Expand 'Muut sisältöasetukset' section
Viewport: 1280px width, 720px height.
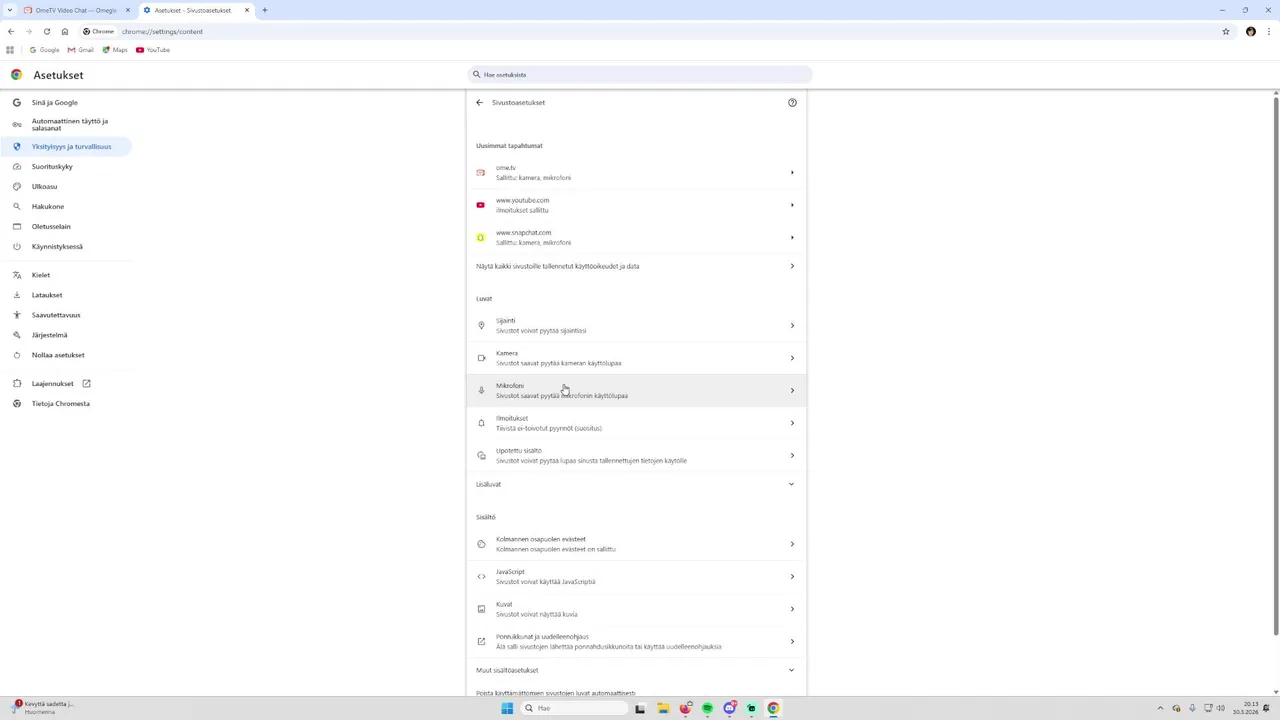636,670
